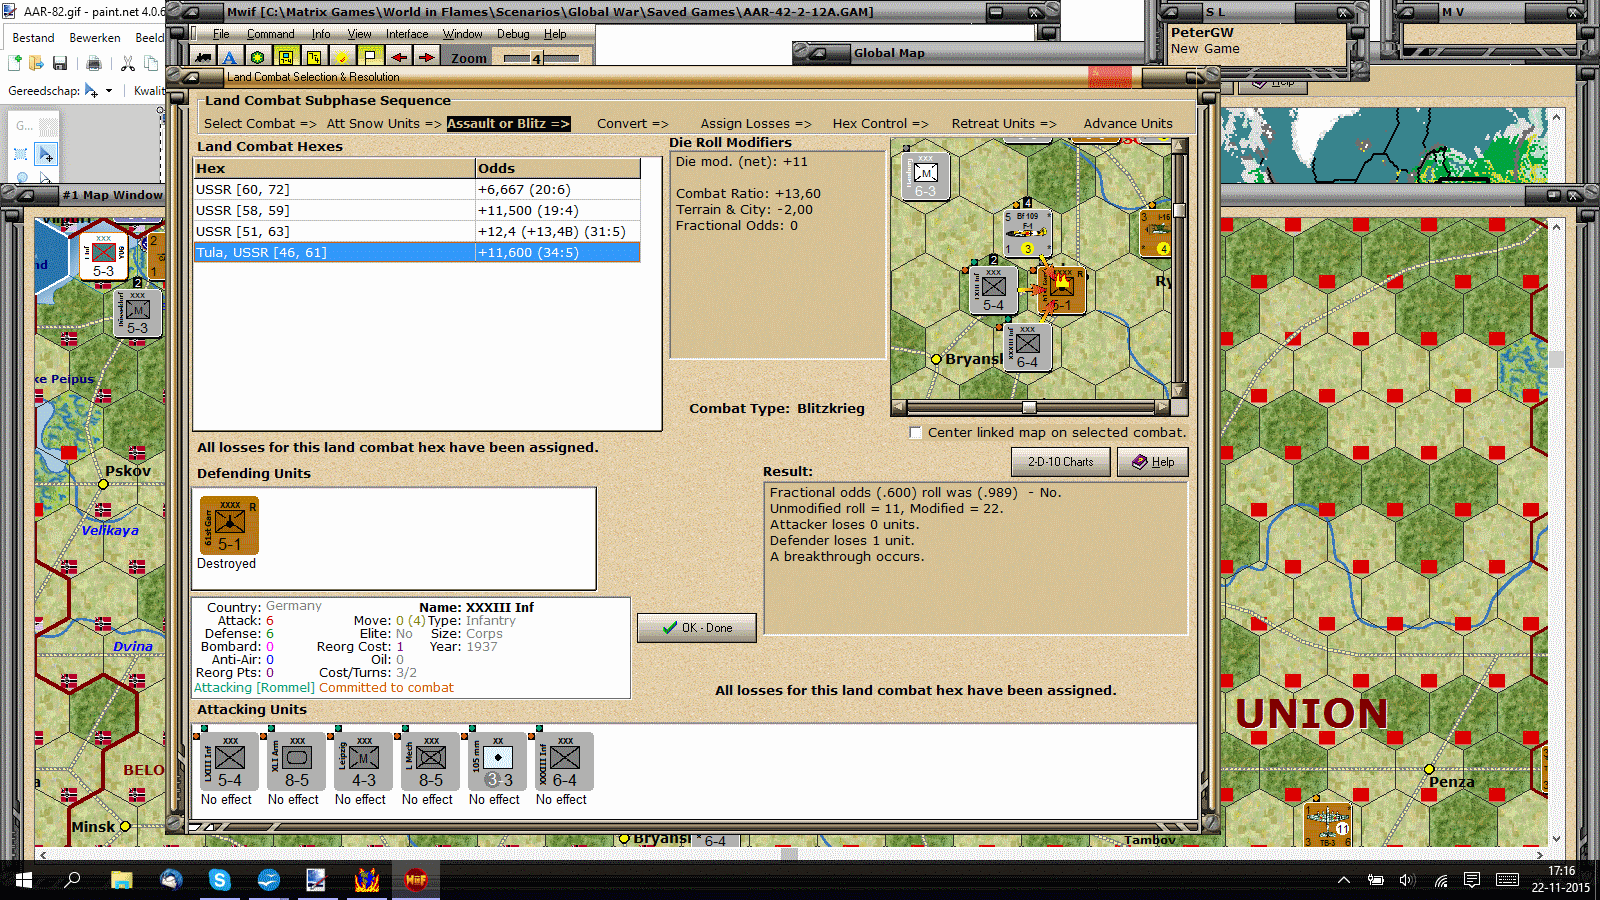Image resolution: width=1600 pixels, height=900 pixels.
Task: Select the 105 mm 3-3 artillery unit
Action: click(x=498, y=762)
